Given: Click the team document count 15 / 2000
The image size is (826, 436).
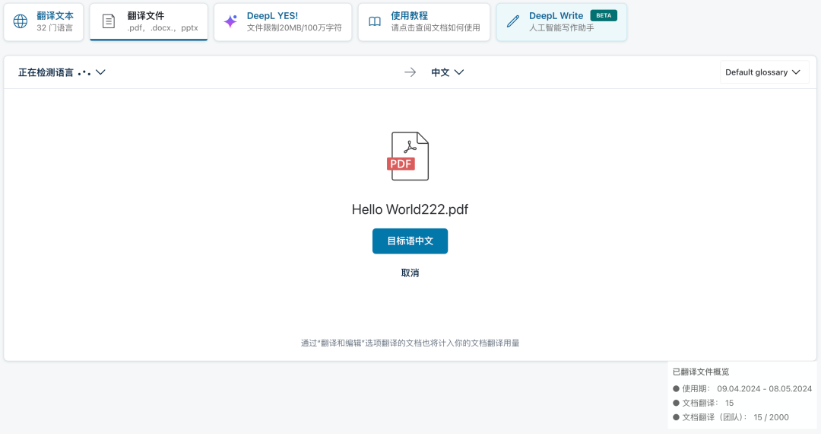Looking at the screenshot, I should coord(771,417).
